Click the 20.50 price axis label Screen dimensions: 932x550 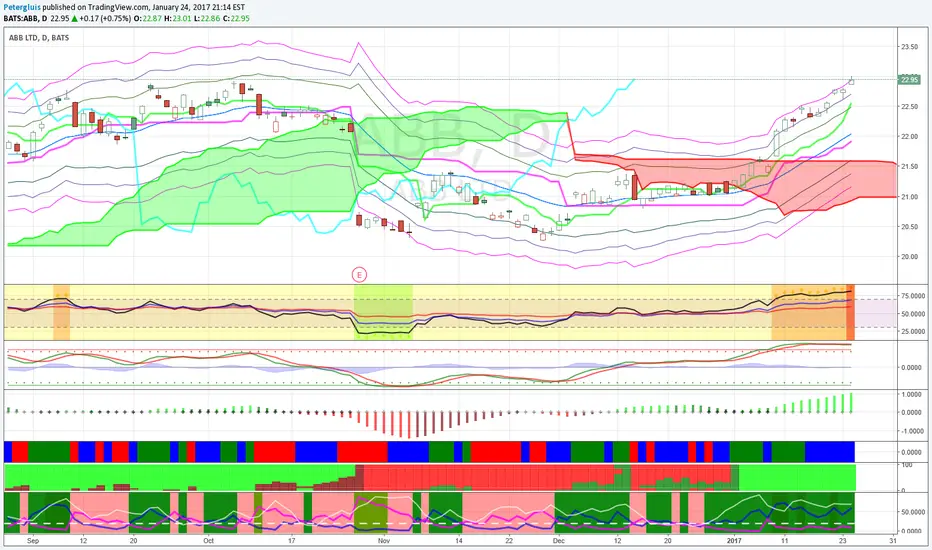coord(909,227)
